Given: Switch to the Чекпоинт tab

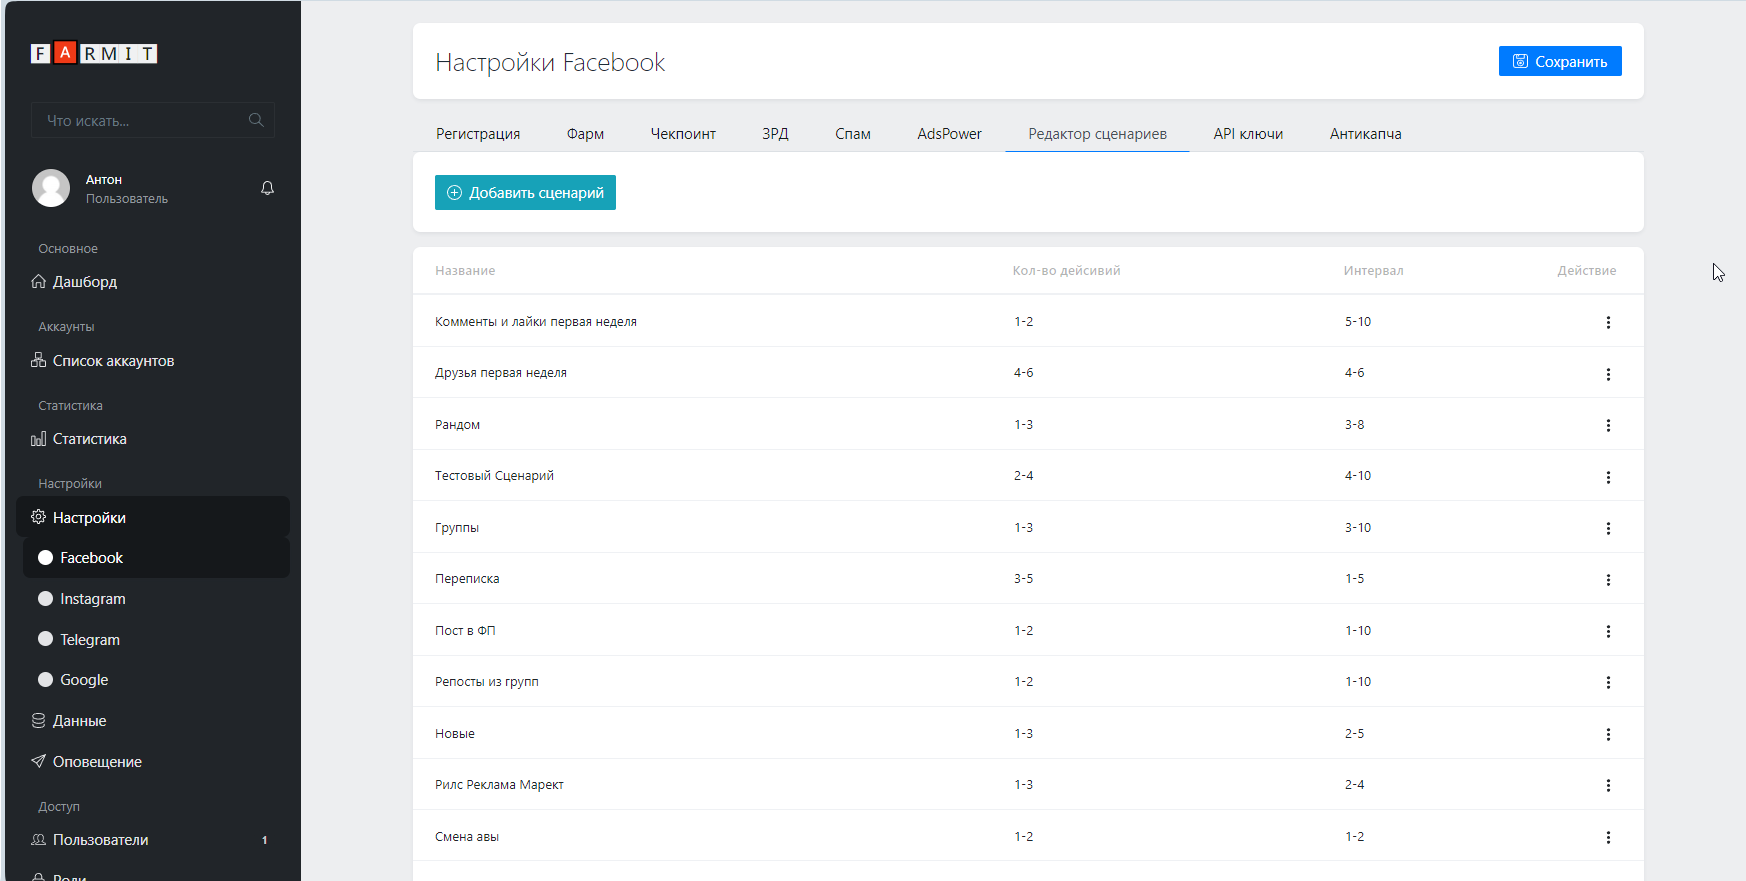Looking at the screenshot, I should pyautogui.click(x=683, y=134).
